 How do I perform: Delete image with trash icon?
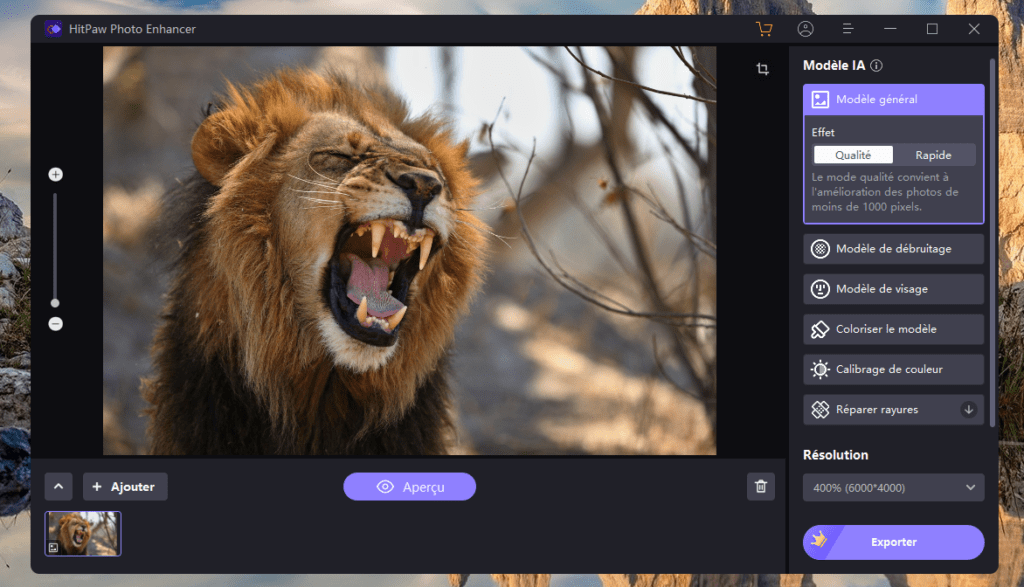(761, 486)
